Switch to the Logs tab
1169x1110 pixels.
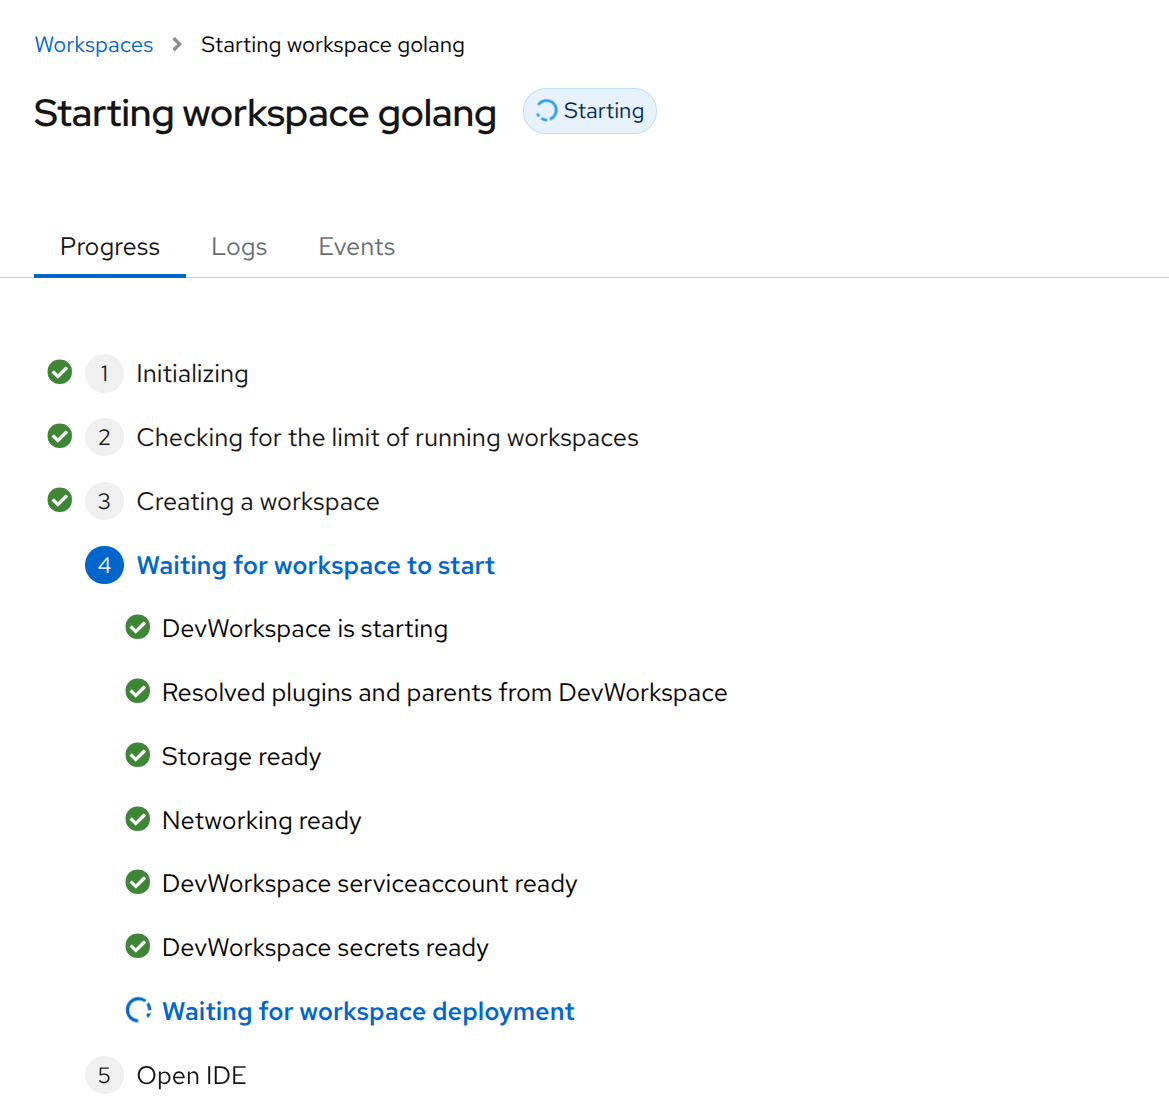[239, 247]
